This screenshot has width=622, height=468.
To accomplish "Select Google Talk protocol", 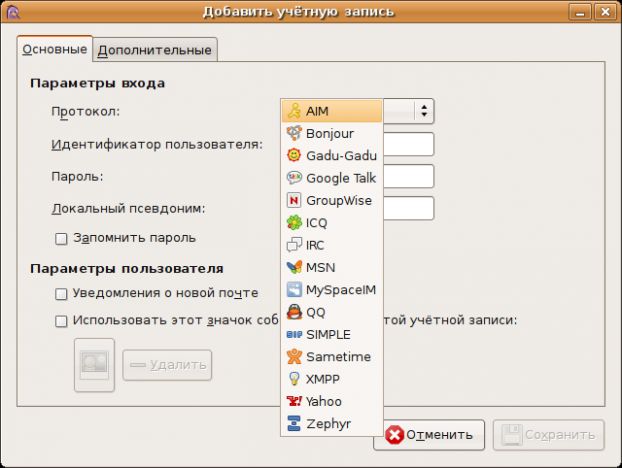I will pos(332,178).
